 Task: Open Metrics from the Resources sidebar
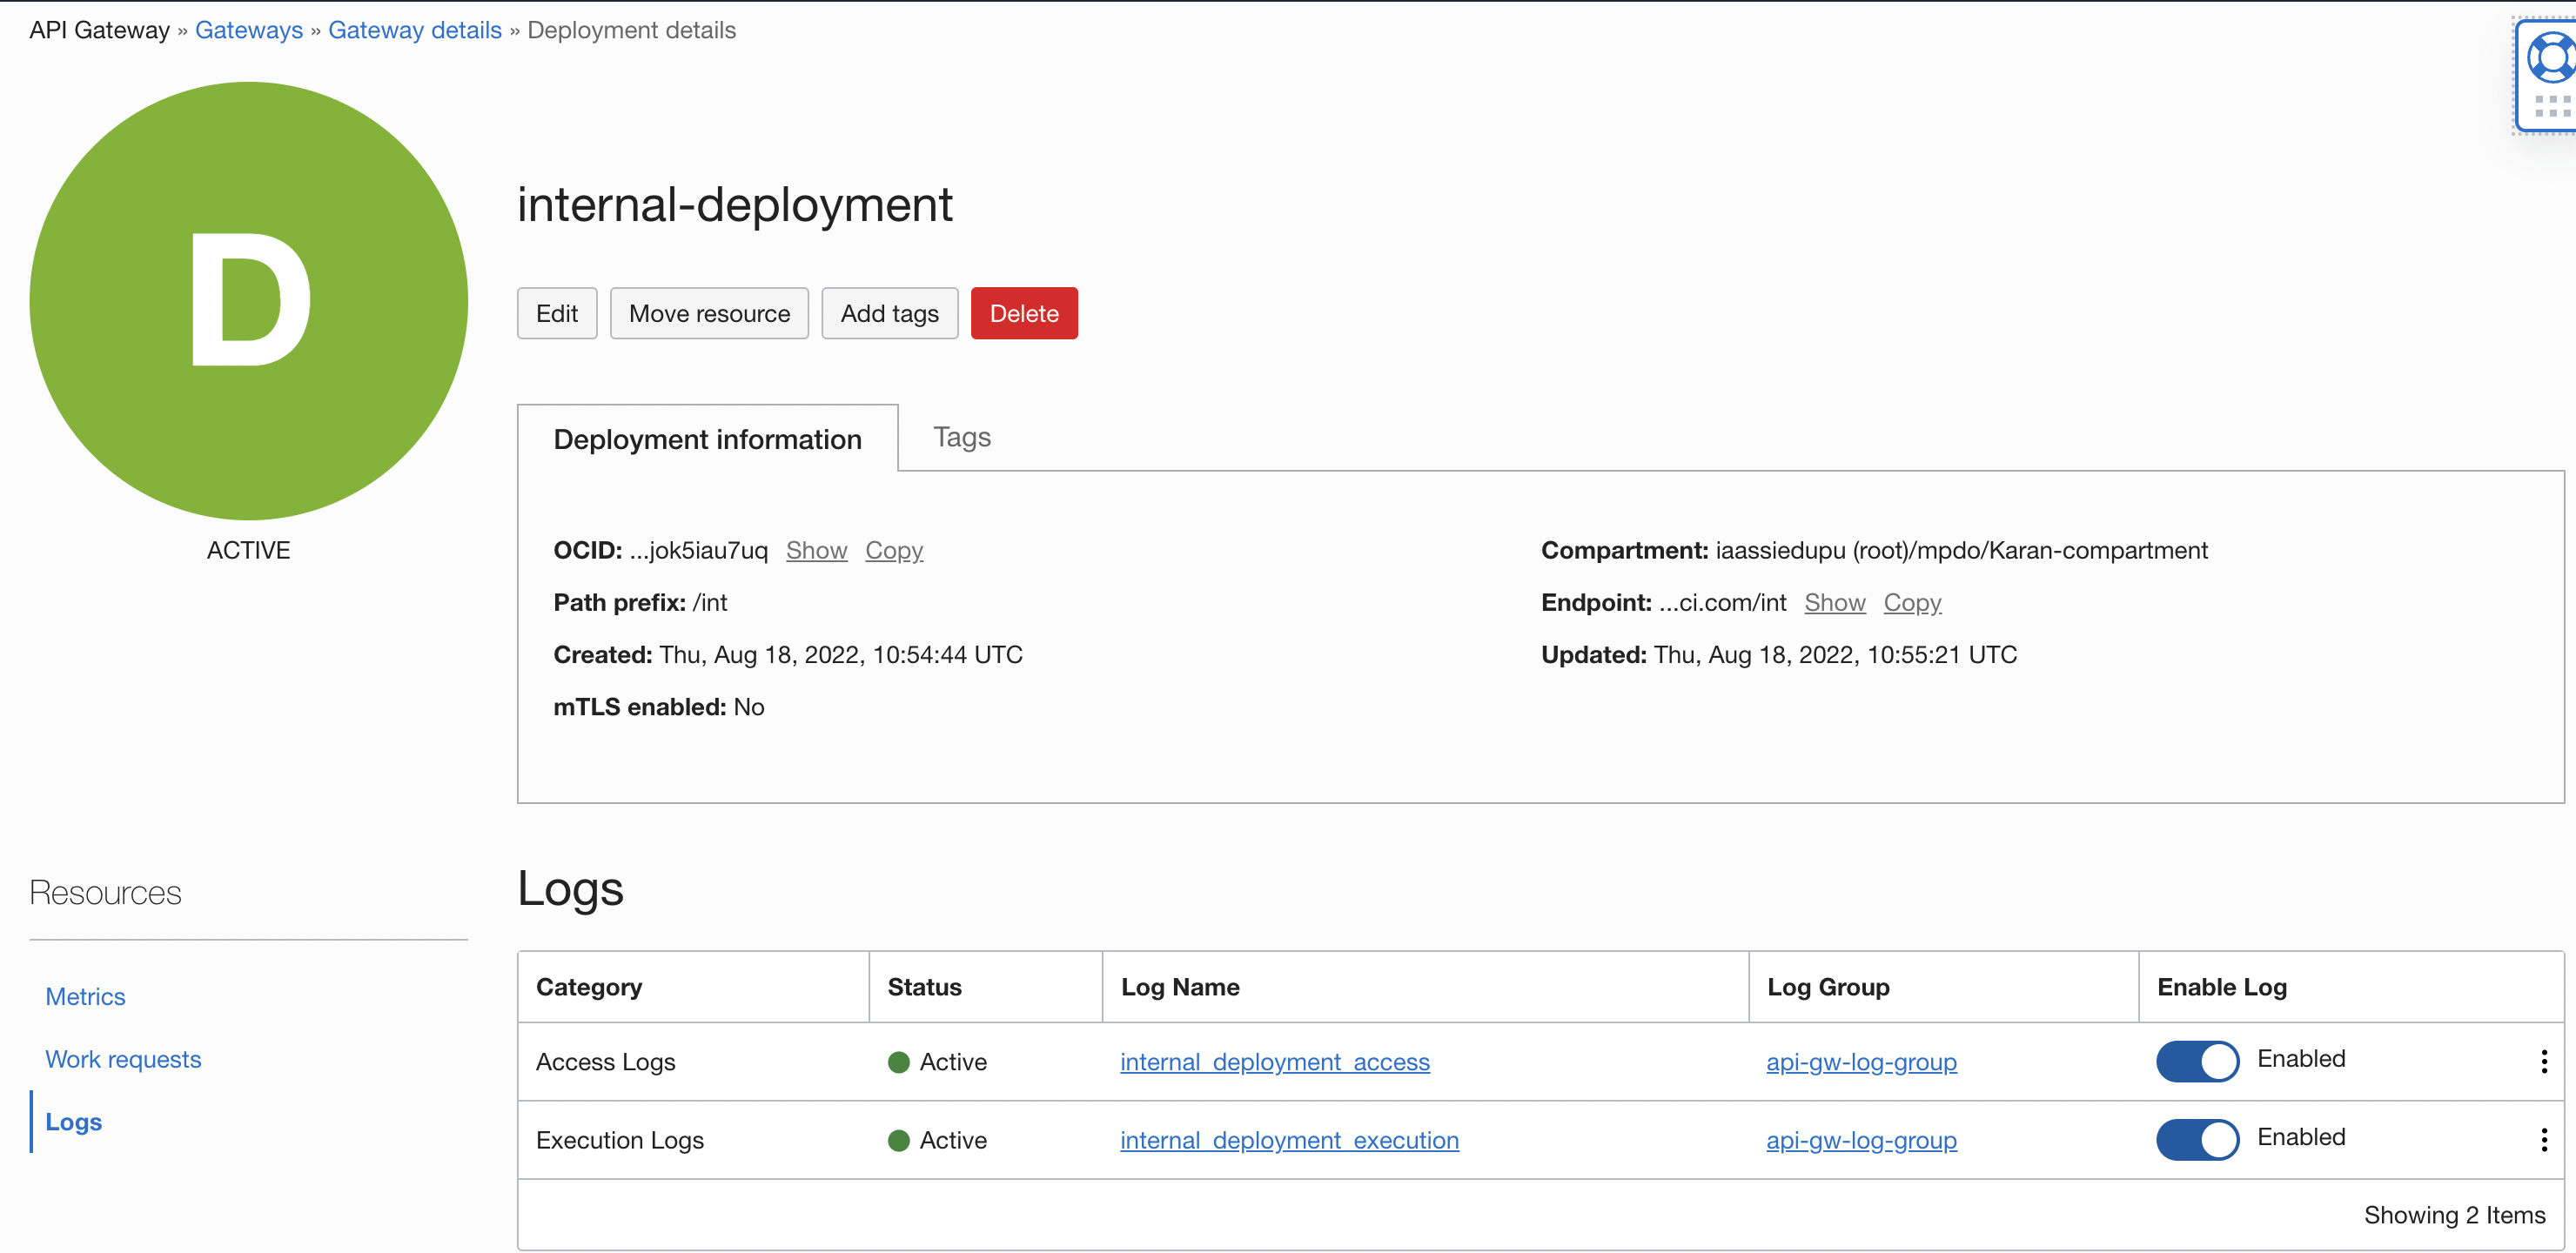(85, 996)
